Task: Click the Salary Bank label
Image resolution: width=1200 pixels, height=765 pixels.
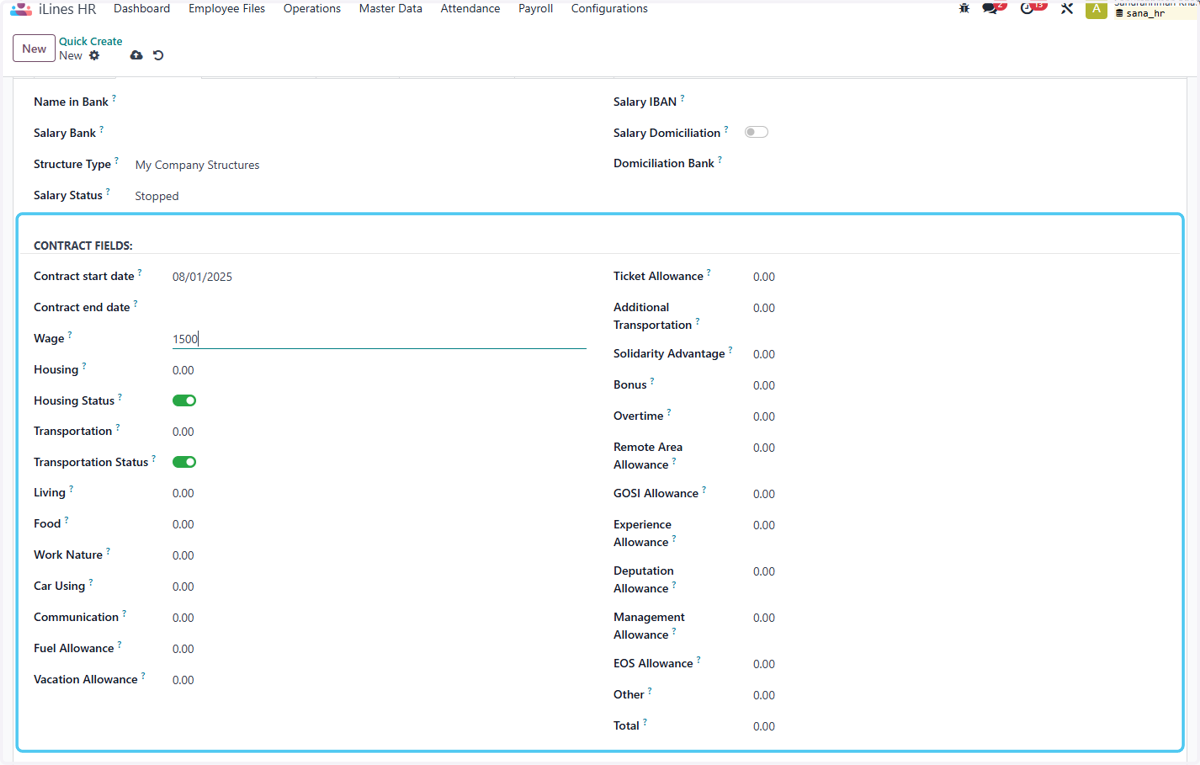Action: [65, 133]
